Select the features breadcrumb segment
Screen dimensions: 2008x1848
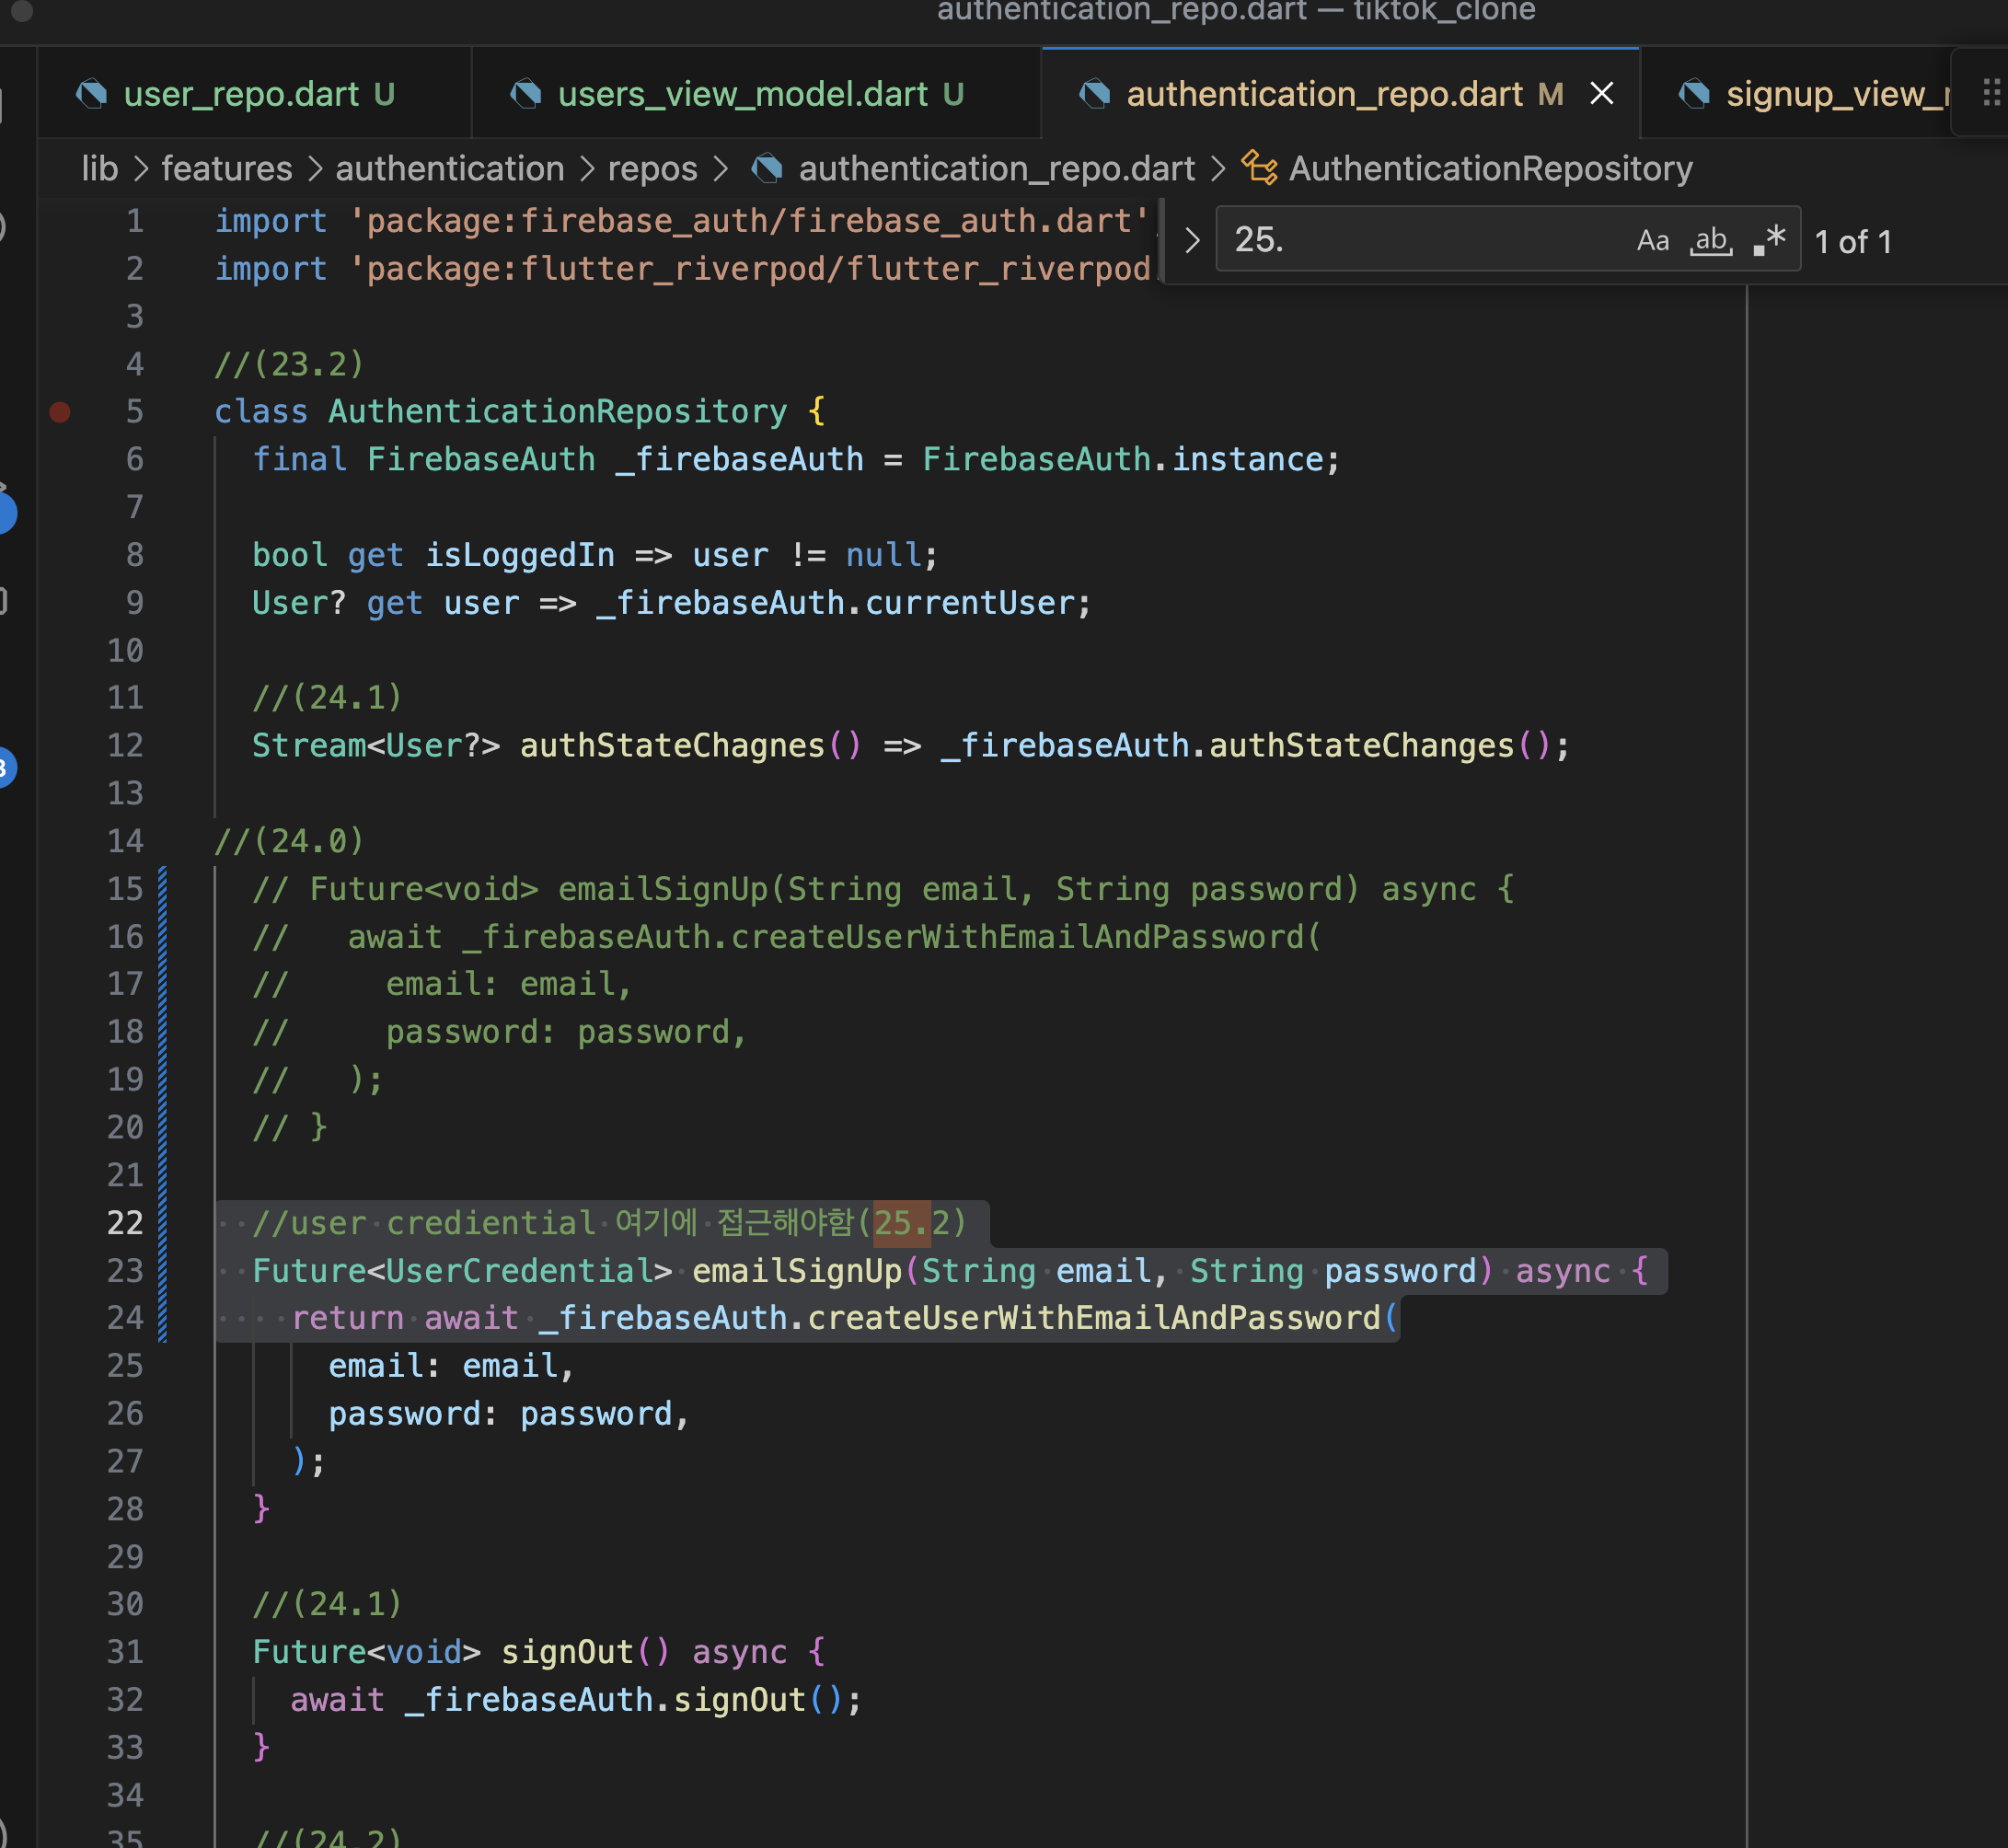click(x=227, y=168)
